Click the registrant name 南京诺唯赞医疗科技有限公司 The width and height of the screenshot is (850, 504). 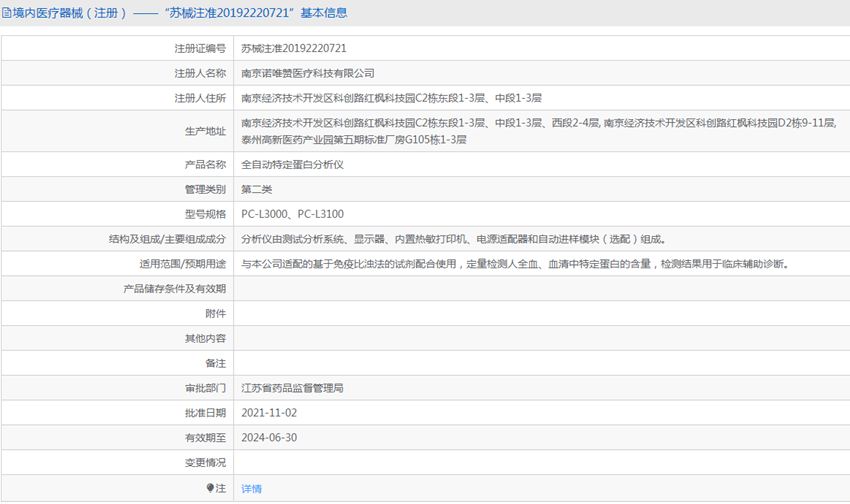click(308, 73)
